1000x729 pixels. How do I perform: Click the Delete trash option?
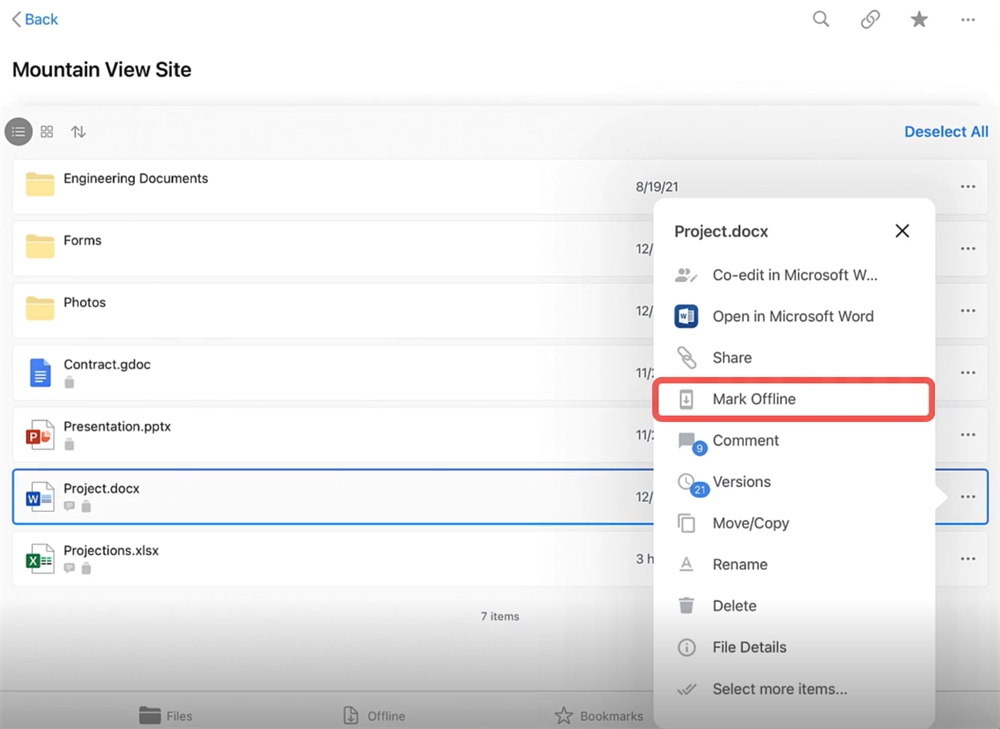click(734, 606)
